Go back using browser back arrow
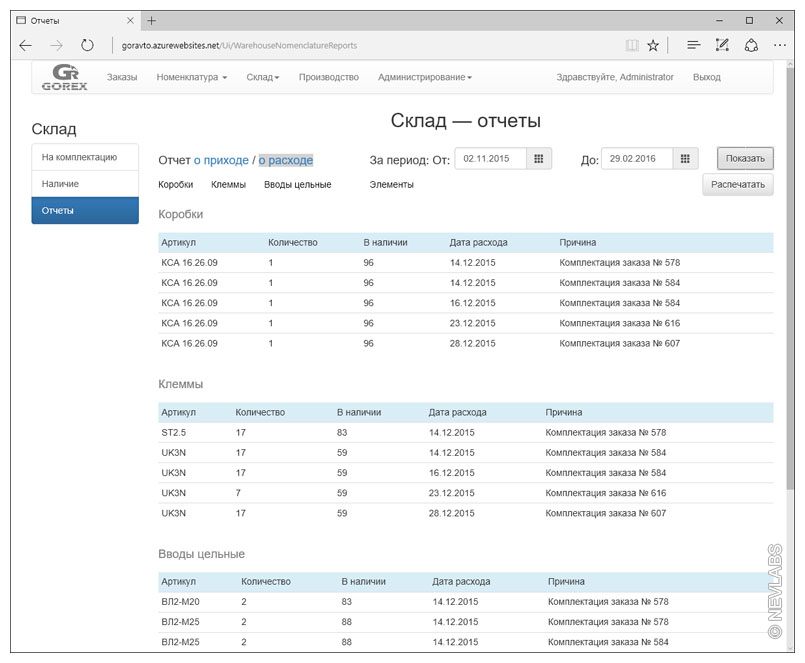Viewport: 805px width, 663px height. 25,45
